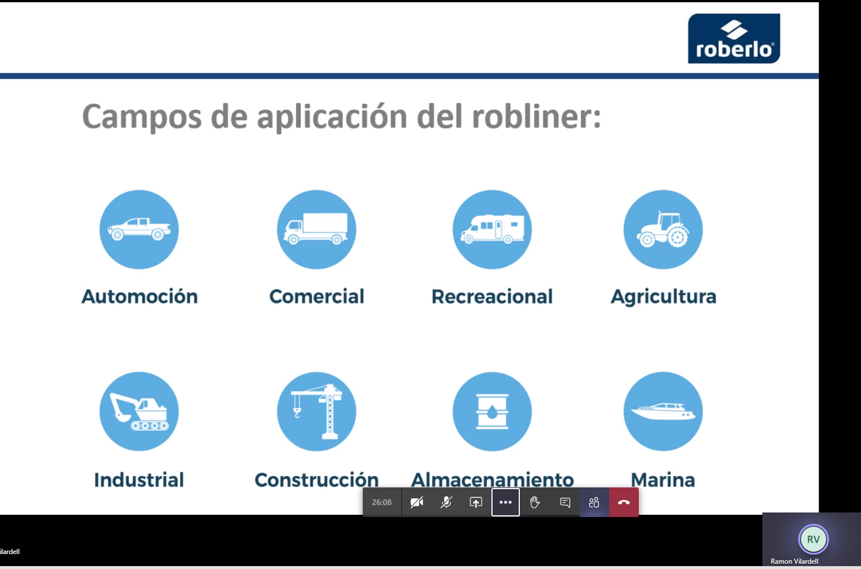Screen dimensions: 861x569
Task: Show the participants panel
Action: (x=594, y=502)
